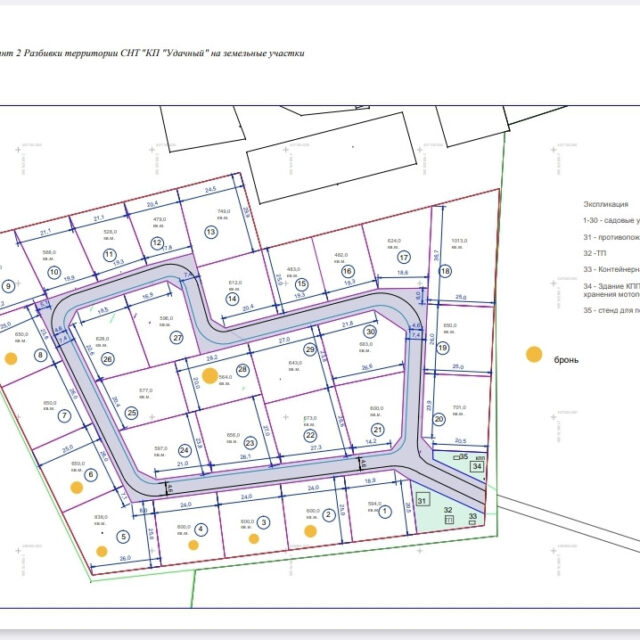Click legend line '32 -ТП'

(x=595, y=253)
